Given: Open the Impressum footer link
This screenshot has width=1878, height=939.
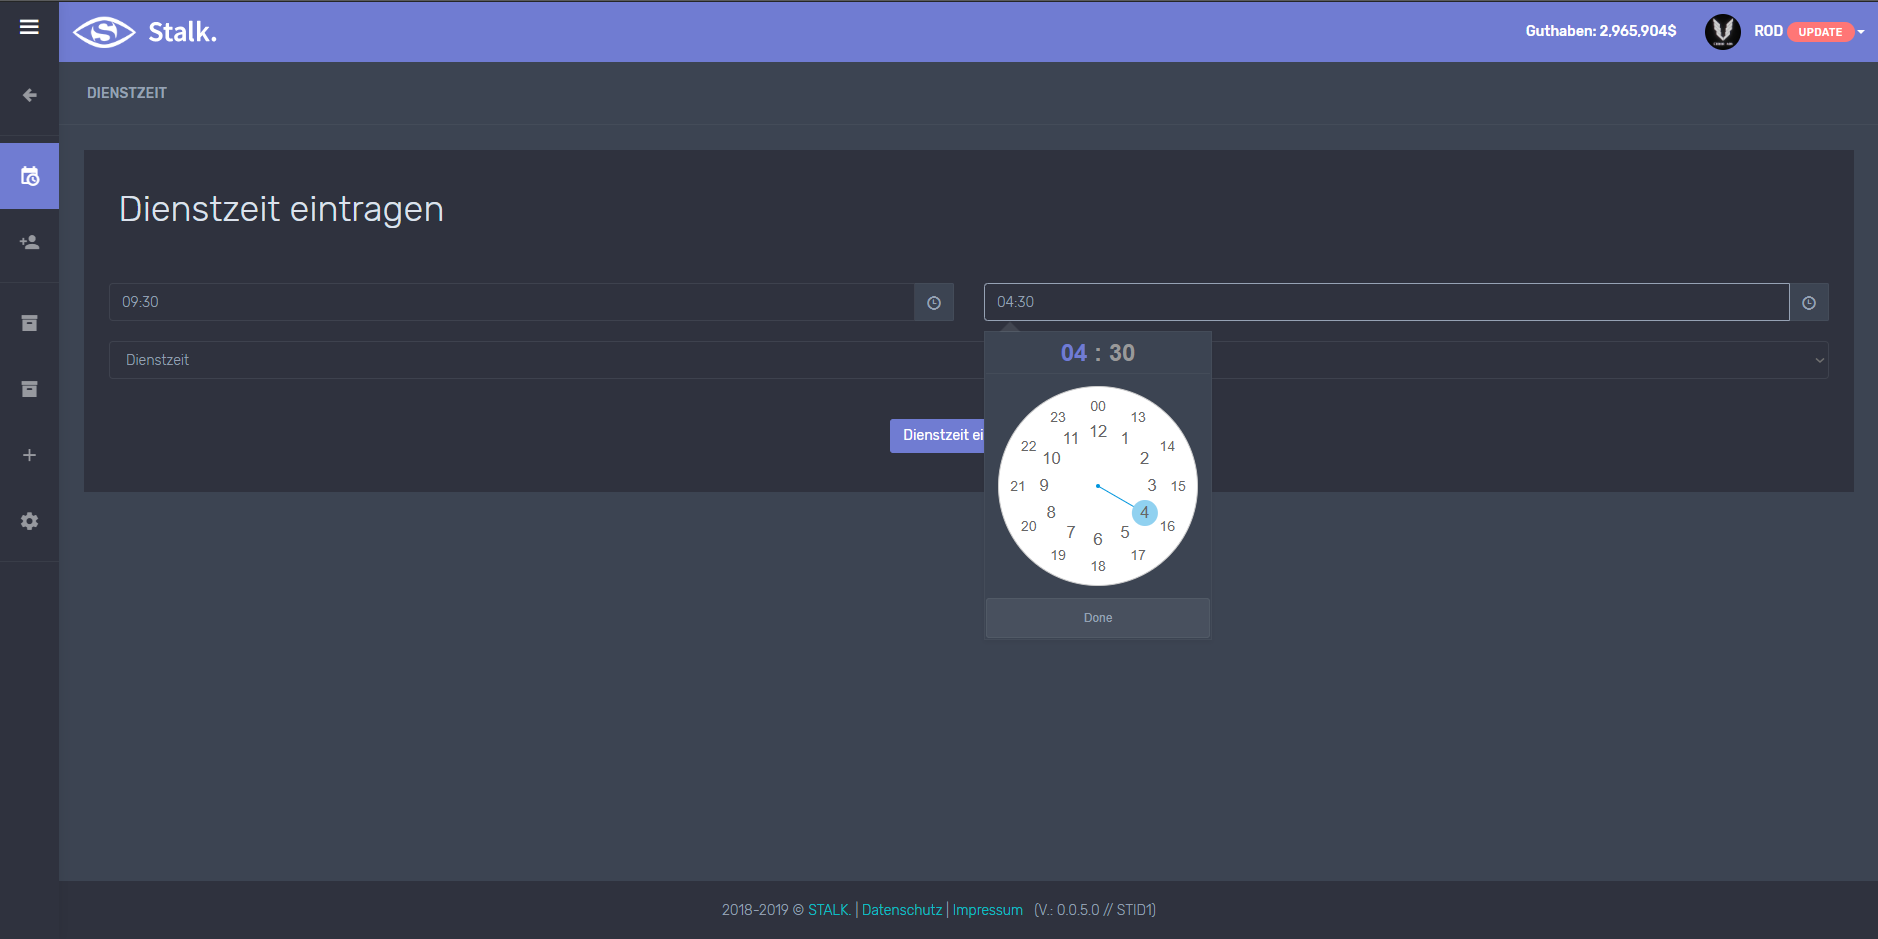Looking at the screenshot, I should click(x=987, y=910).
